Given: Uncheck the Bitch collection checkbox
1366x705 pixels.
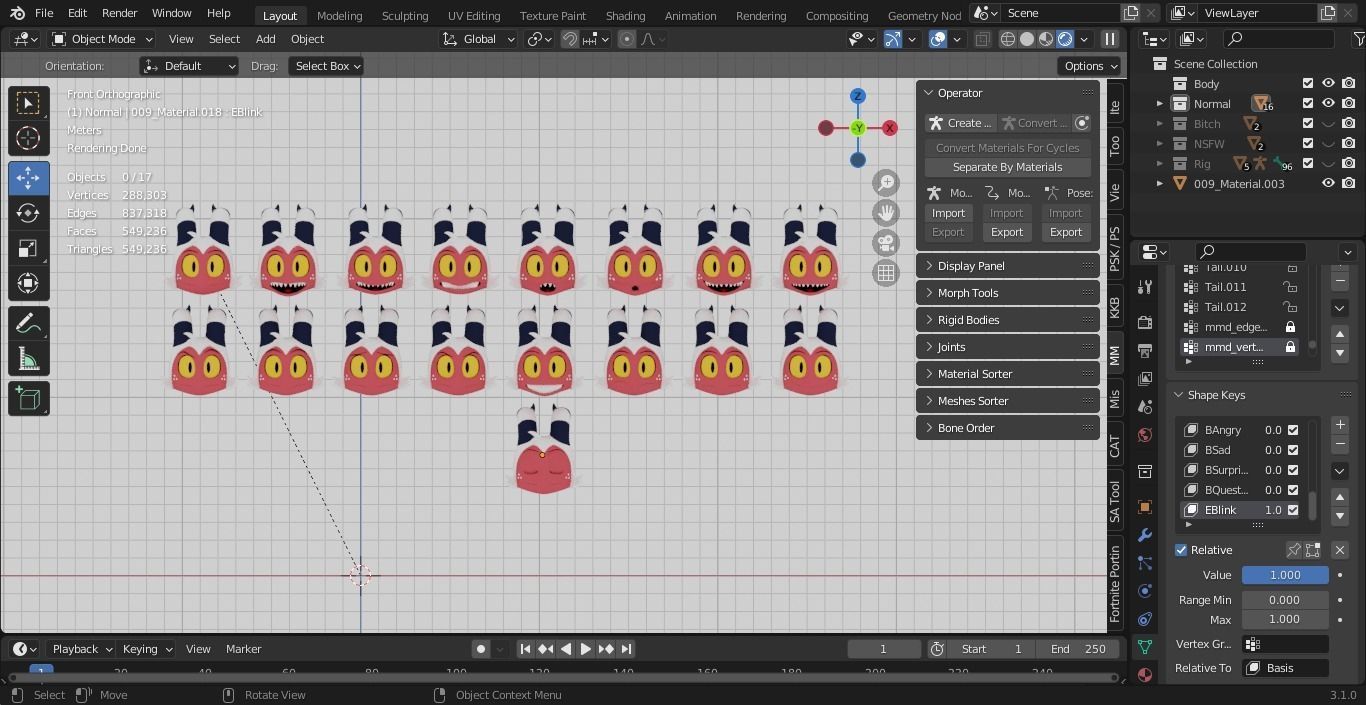Looking at the screenshot, I should click(x=1307, y=123).
